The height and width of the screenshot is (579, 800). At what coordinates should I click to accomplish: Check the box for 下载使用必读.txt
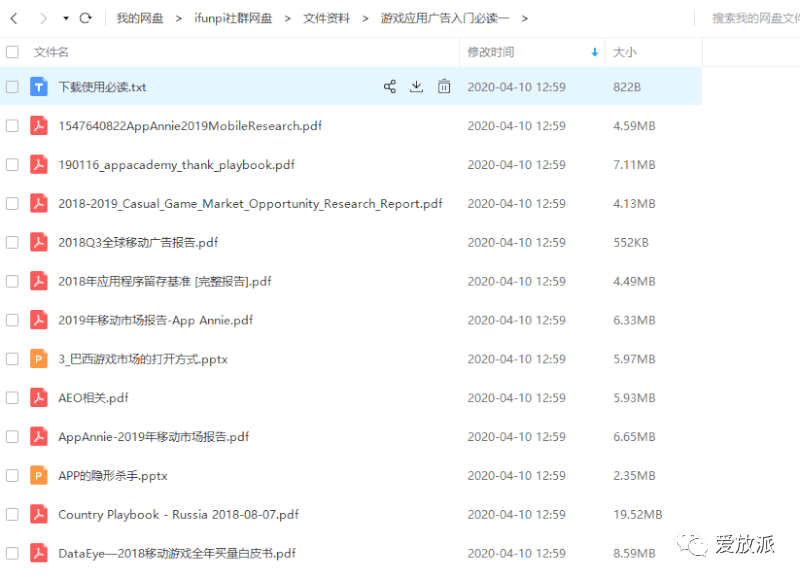pyautogui.click(x=12, y=87)
